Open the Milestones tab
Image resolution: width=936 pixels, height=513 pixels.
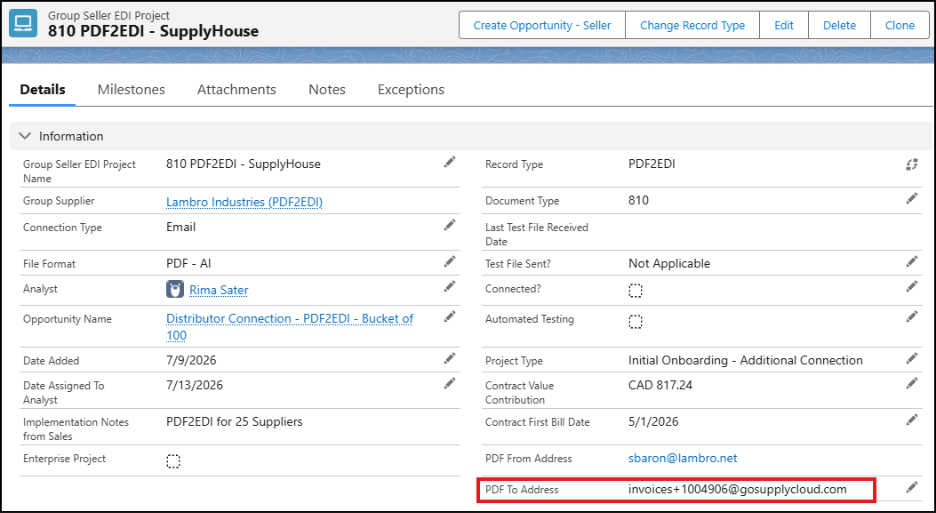tap(131, 90)
